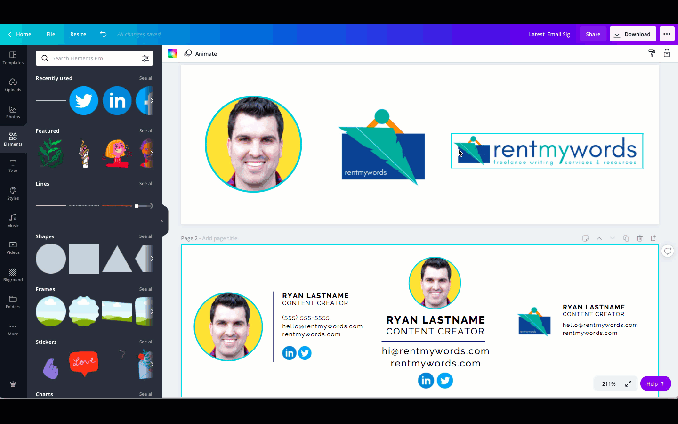Show more Frames arrow
Viewport: 678px width, 424px height.
point(151,311)
